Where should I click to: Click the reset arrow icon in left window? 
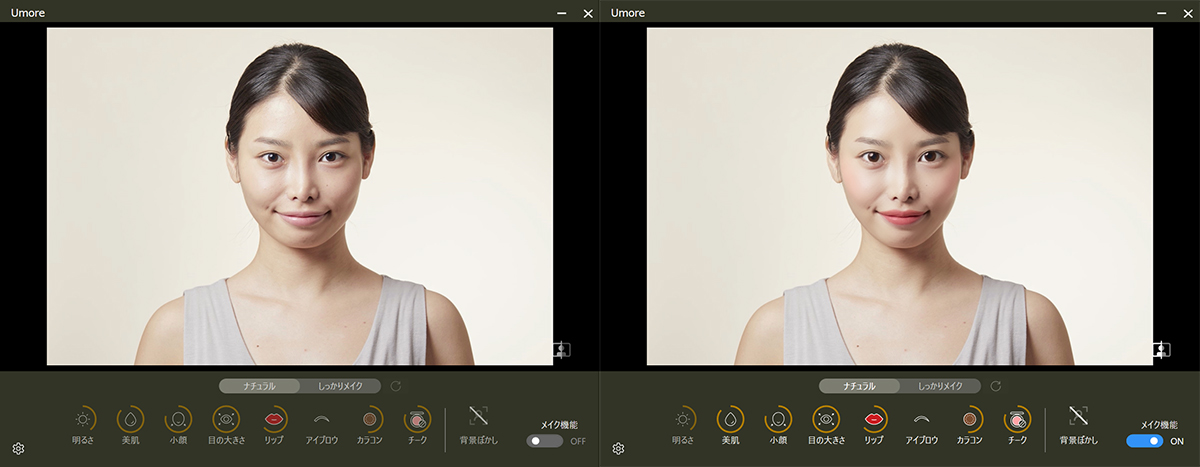click(396, 386)
